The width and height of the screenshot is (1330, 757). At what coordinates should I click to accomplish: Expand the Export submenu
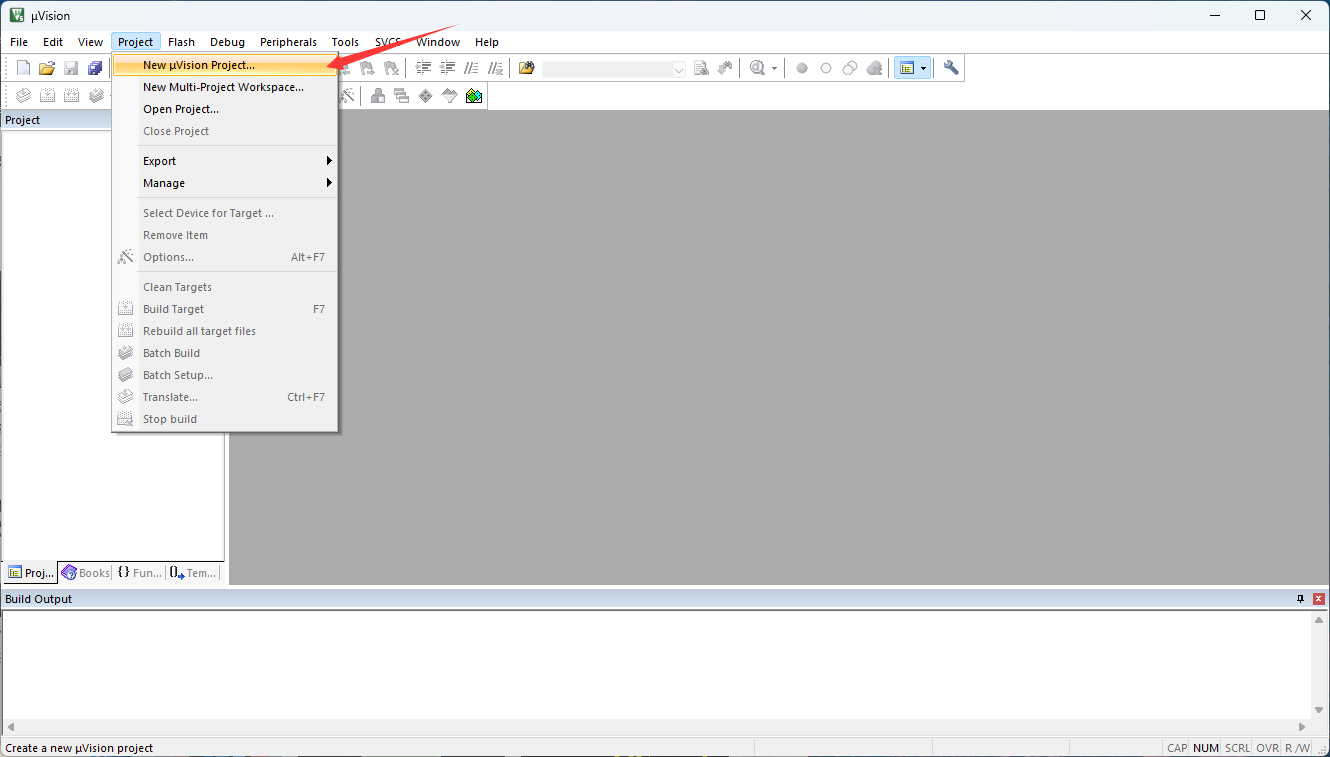click(225, 161)
